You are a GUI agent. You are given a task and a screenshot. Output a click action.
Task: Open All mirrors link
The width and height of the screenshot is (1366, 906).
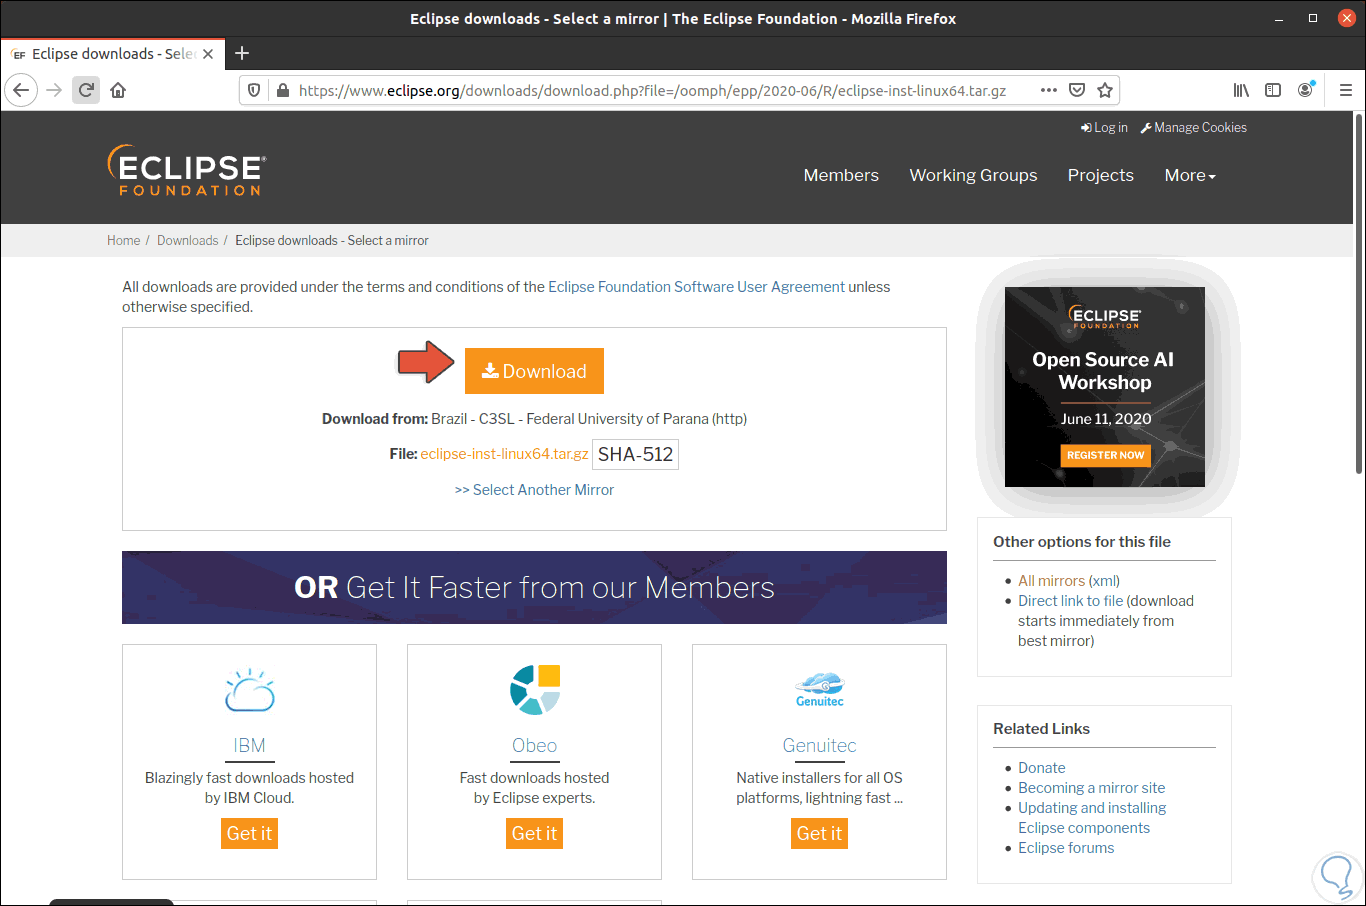(1051, 581)
